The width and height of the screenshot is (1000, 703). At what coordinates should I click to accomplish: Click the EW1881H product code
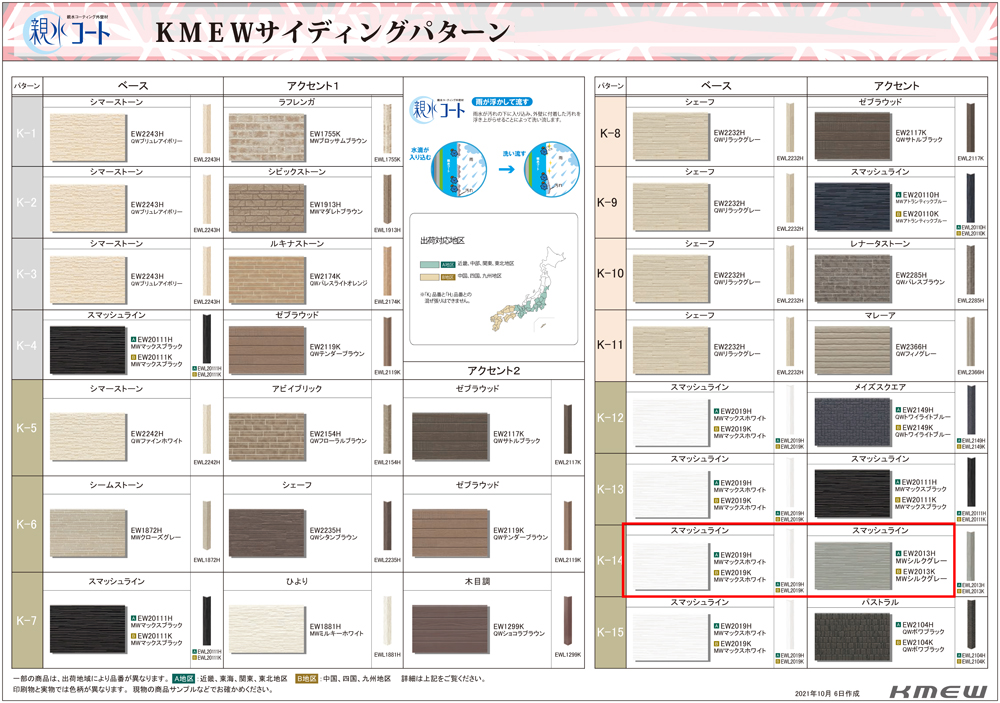tap(325, 626)
